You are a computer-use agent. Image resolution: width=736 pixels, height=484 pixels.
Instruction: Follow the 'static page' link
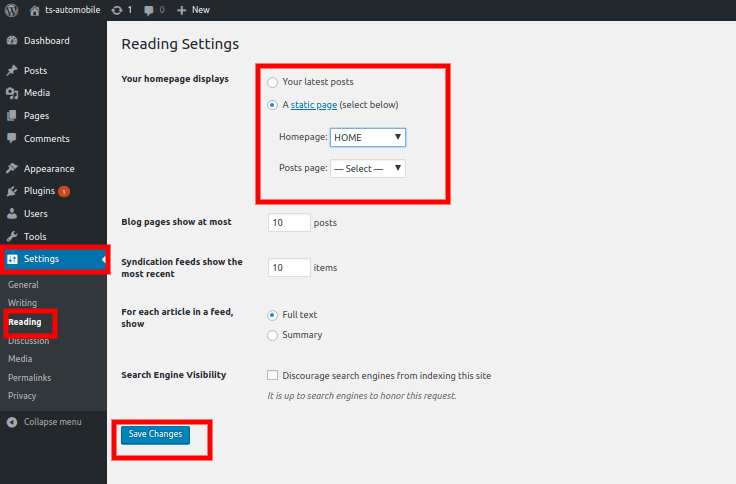[314, 105]
